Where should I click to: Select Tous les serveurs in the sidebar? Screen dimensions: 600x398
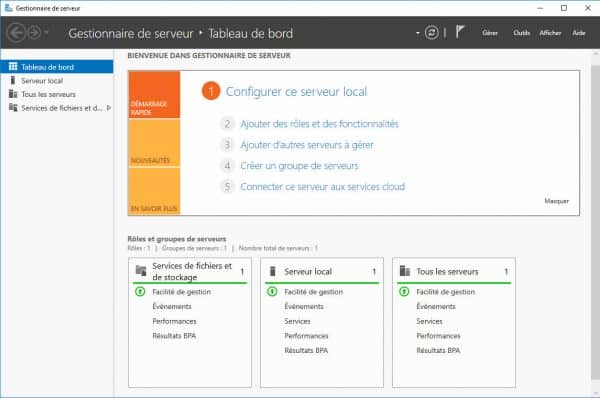(x=57, y=94)
